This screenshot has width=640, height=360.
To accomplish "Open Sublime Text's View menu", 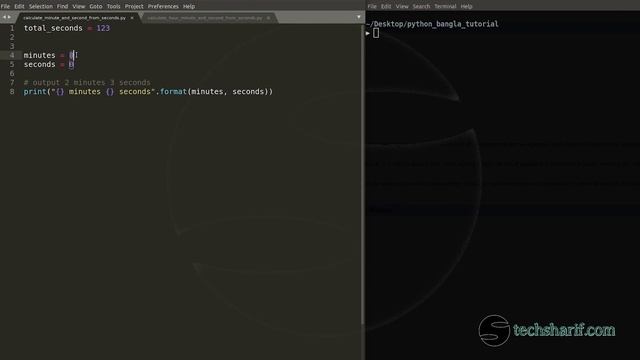I will 78,6.
